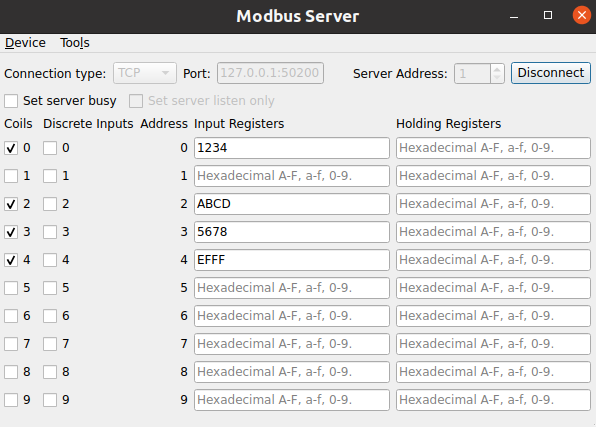The width and height of the screenshot is (596, 427).
Task: Check Discrete Input 5 checkbox
Action: [50, 288]
